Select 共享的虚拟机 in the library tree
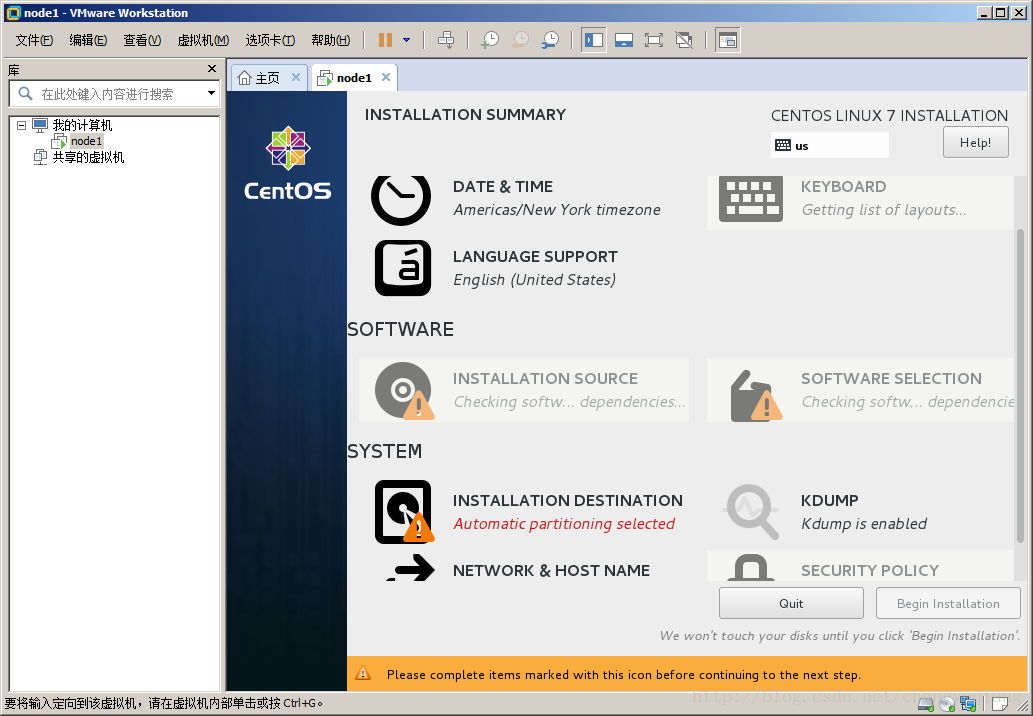1033x716 pixels. pos(88,157)
